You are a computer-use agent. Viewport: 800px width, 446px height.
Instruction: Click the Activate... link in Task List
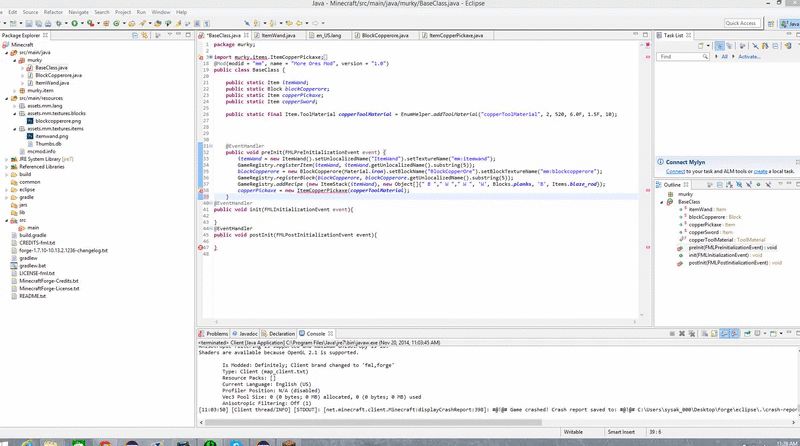(749, 57)
